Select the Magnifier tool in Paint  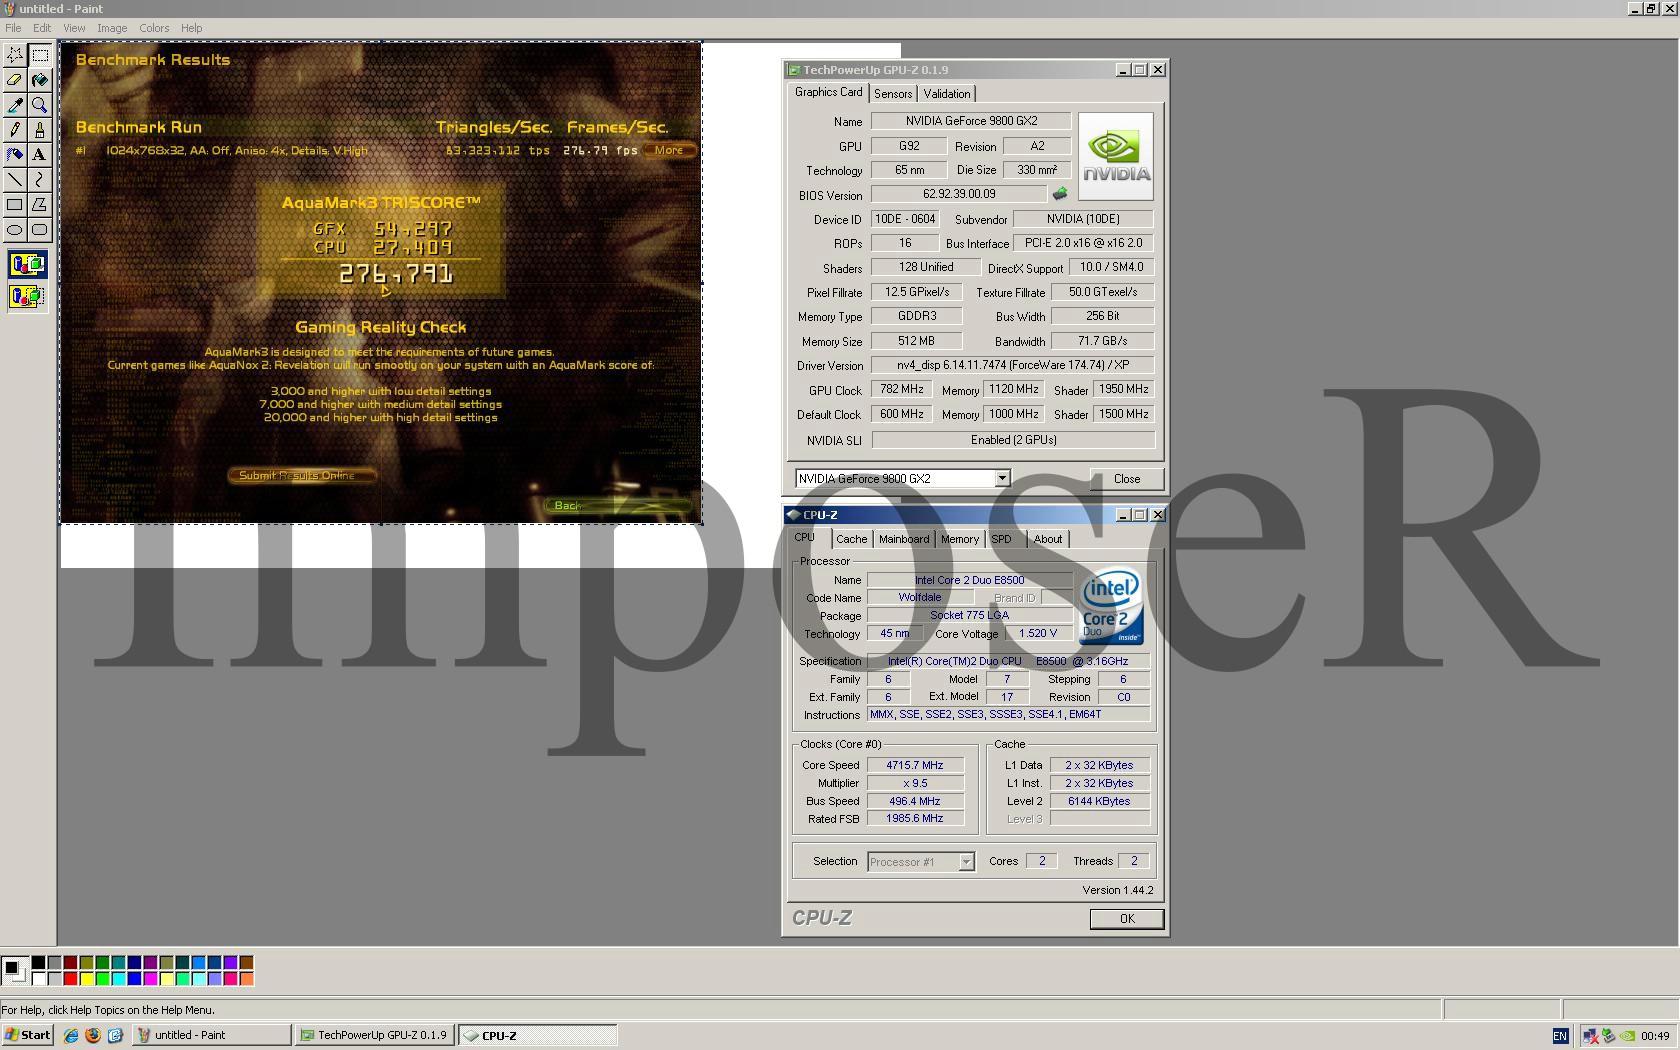coord(40,105)
